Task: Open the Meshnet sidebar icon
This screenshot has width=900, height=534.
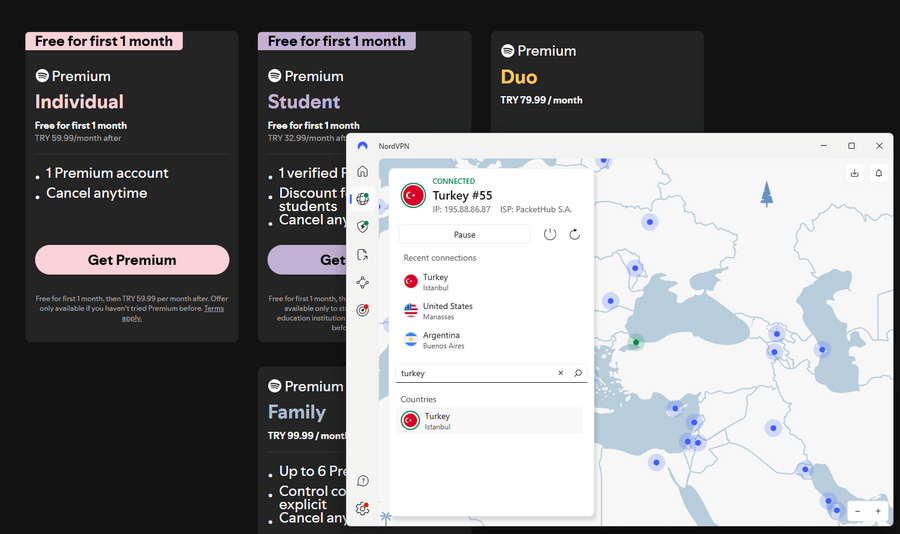Action: [x=362, y=282]
